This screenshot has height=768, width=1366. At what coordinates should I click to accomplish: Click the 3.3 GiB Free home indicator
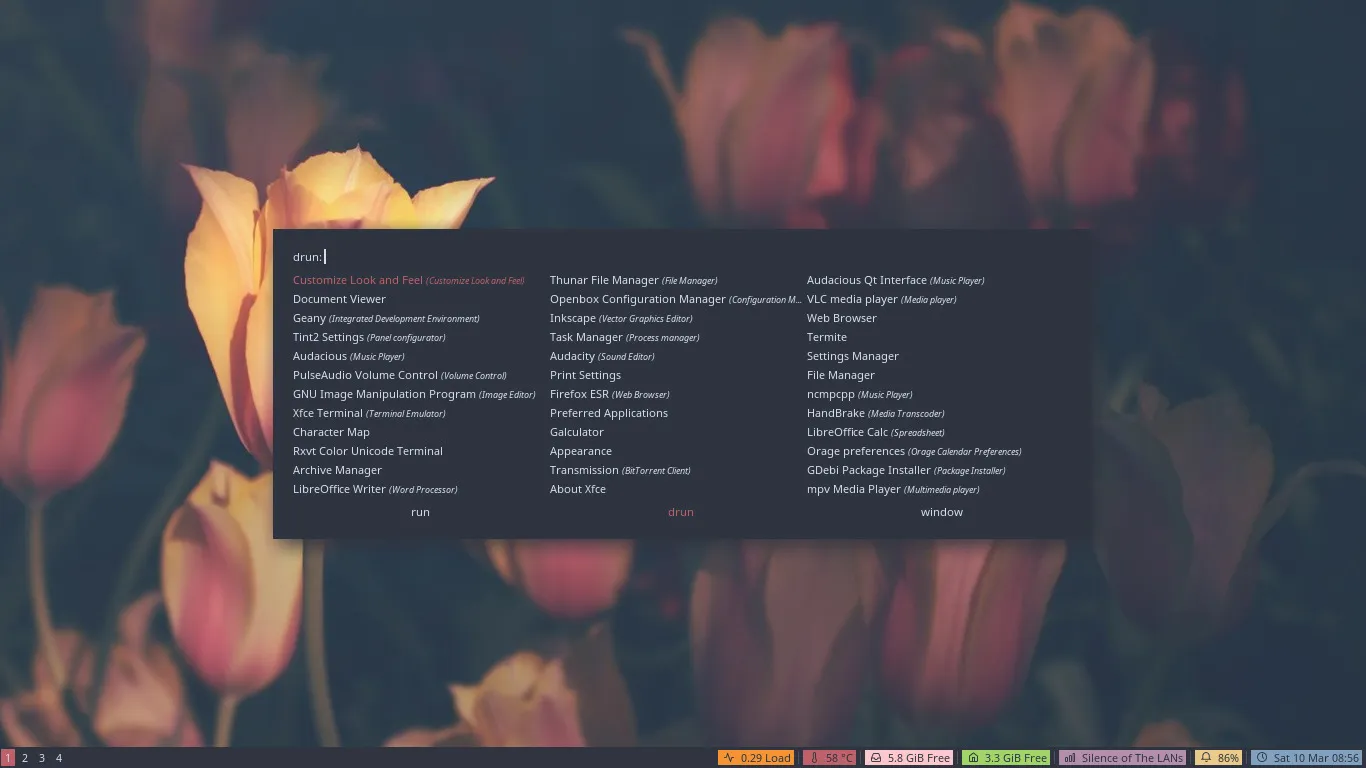click(1006, 758)
